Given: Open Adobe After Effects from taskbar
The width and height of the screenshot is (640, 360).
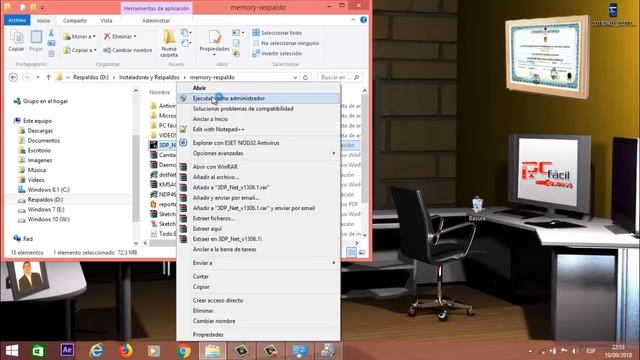Looking at the screenshot, I should tap(67, 350).
